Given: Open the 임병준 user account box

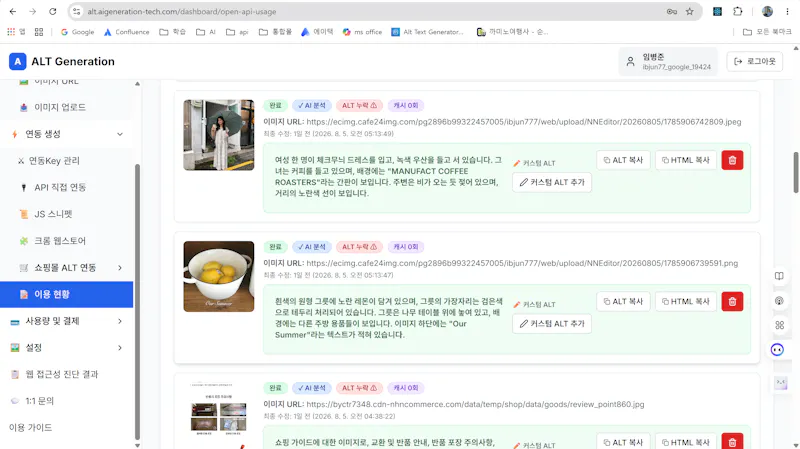Looking at the screenshot, I should (668, 61).
